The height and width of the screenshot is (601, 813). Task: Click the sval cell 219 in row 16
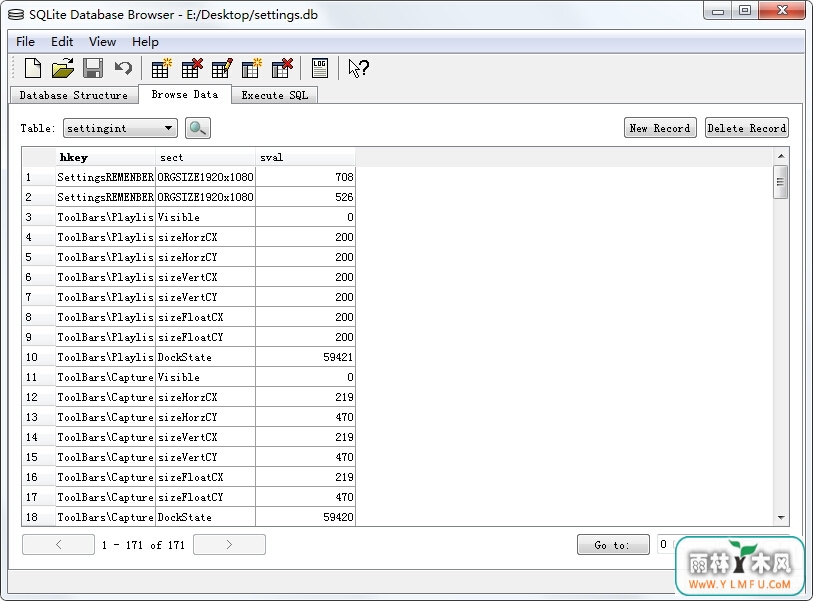[x=305, y=478]
